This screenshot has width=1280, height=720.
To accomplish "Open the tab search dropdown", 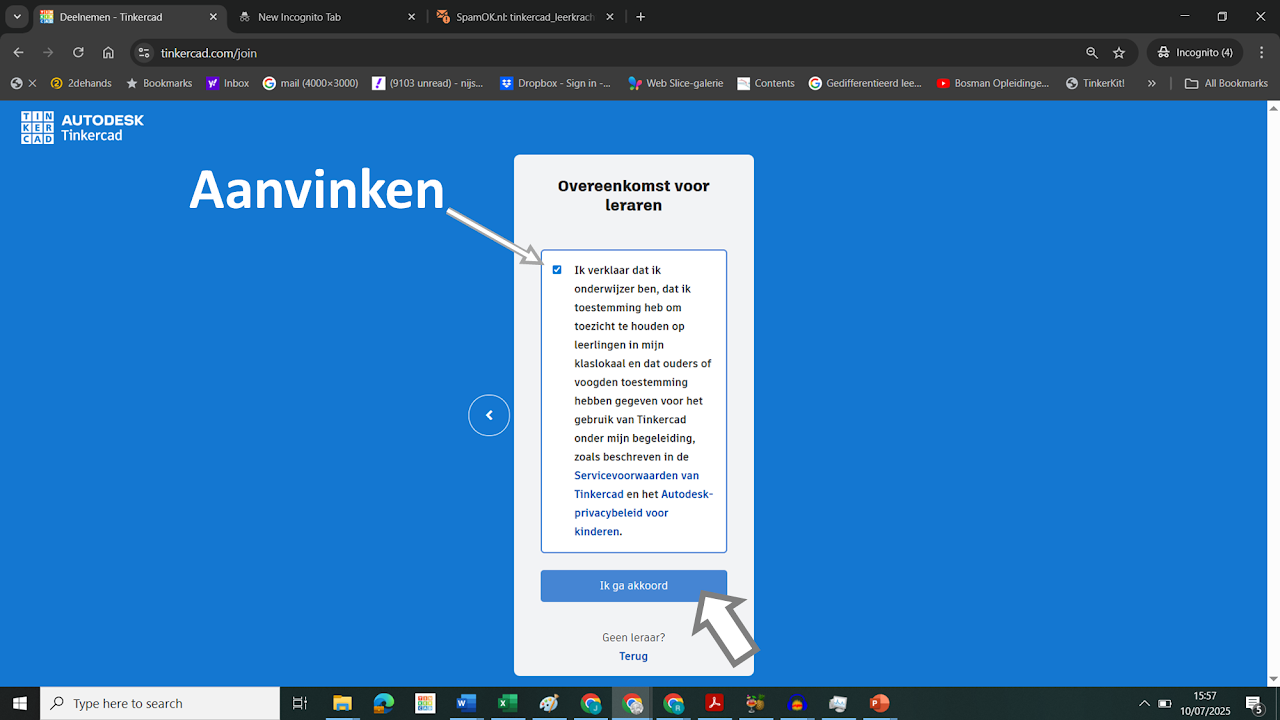I will [x=17, y=17].
